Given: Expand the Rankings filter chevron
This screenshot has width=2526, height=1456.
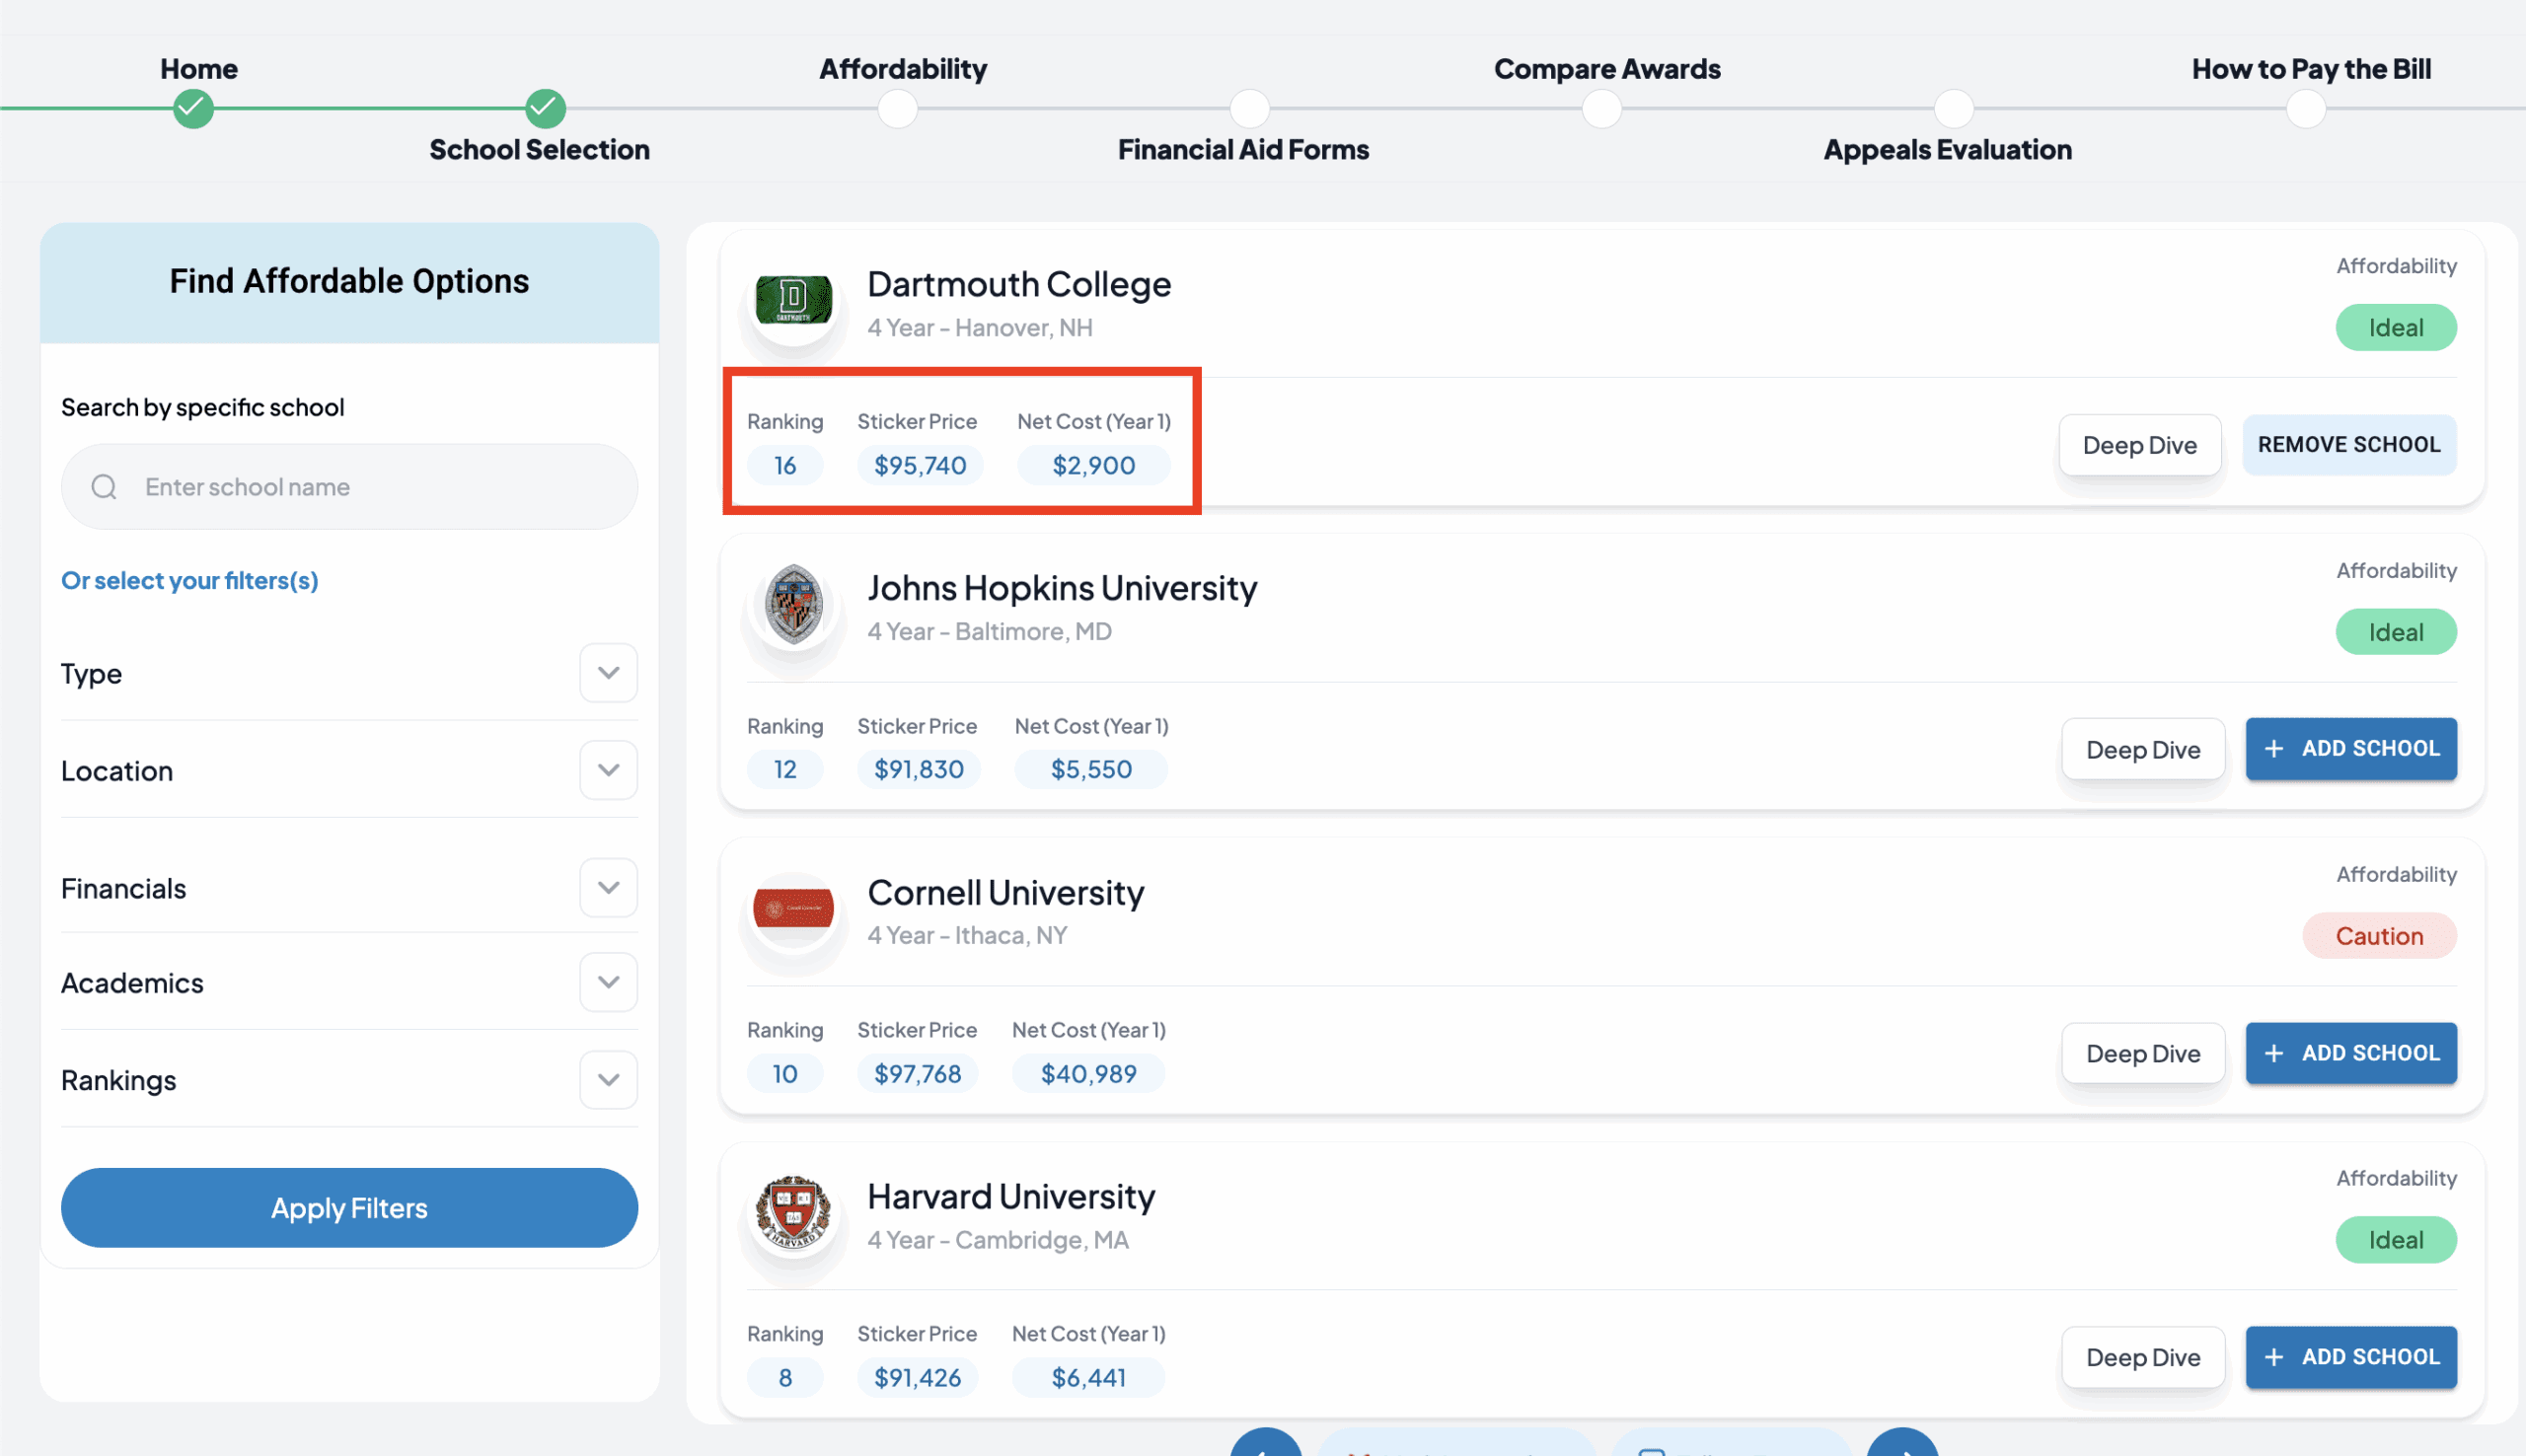Looking at the screenshot, I should 608,1080.
